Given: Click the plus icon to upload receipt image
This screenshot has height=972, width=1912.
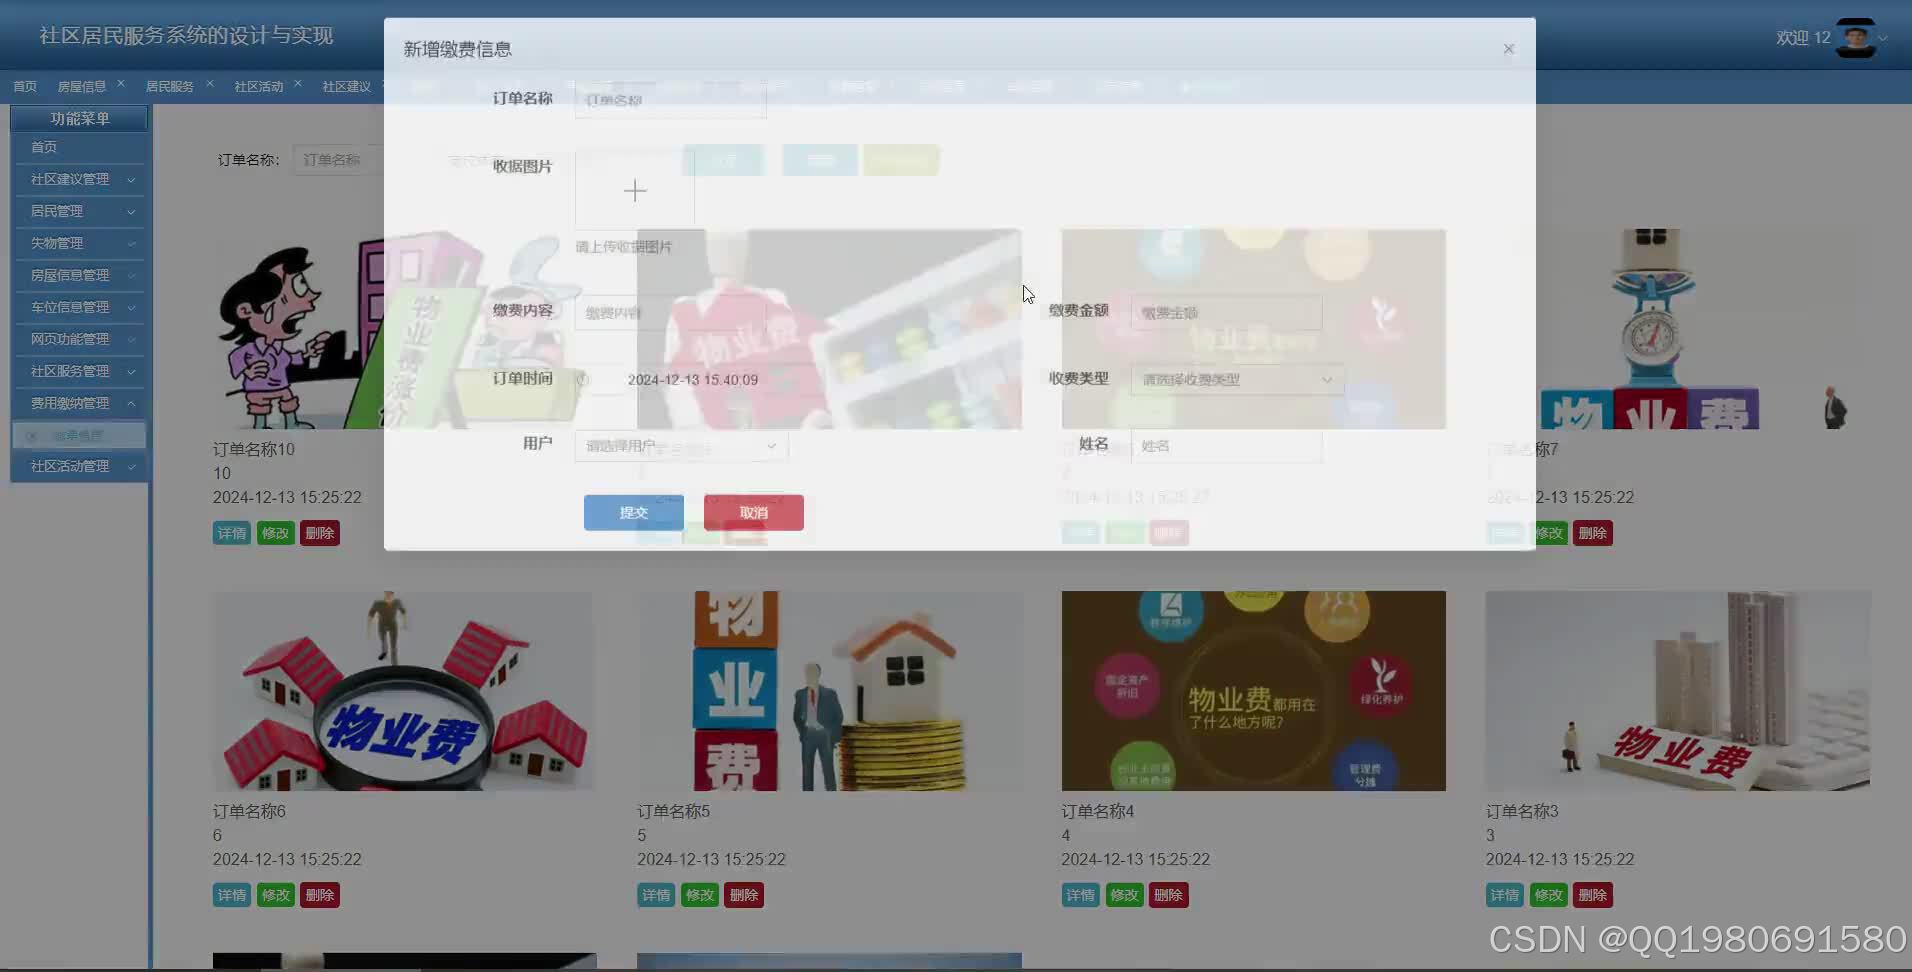Looking at the screenshot, I should [634, 190].
